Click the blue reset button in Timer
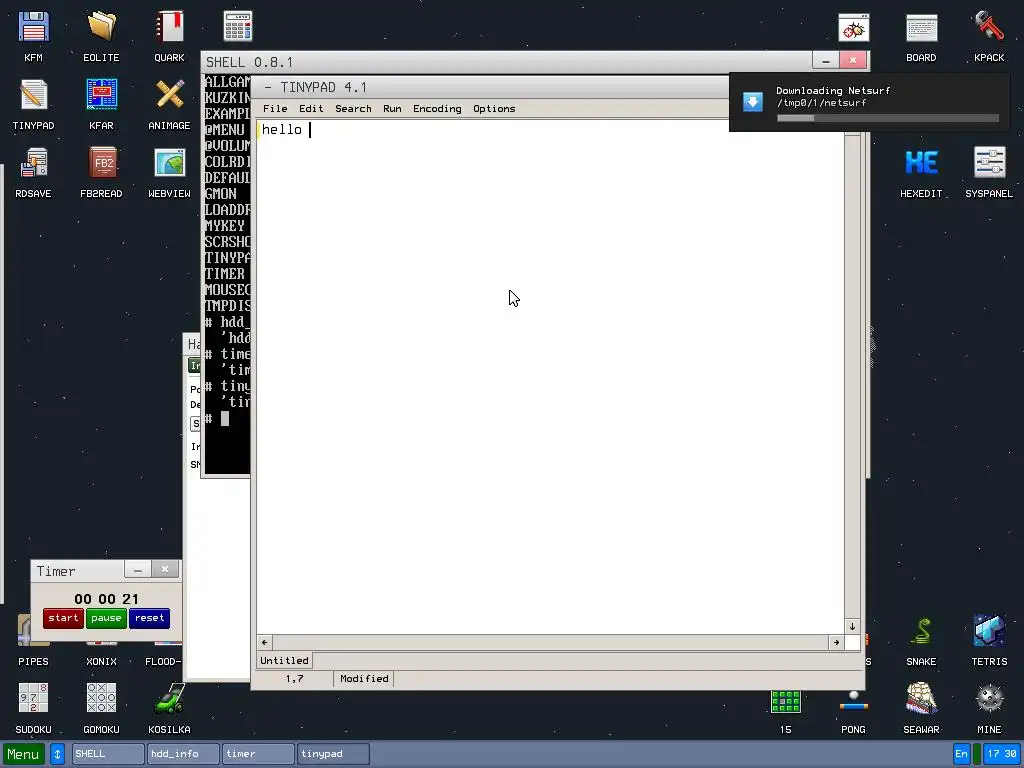Image resolution: width=1024 pixels, height=768 pixels. click(x=150, y=618)
